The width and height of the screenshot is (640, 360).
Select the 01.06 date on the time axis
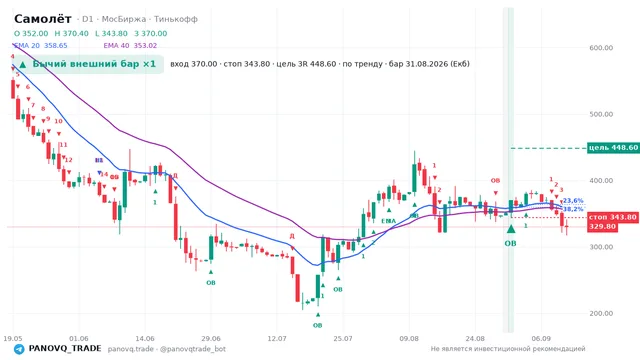point(79,338)
